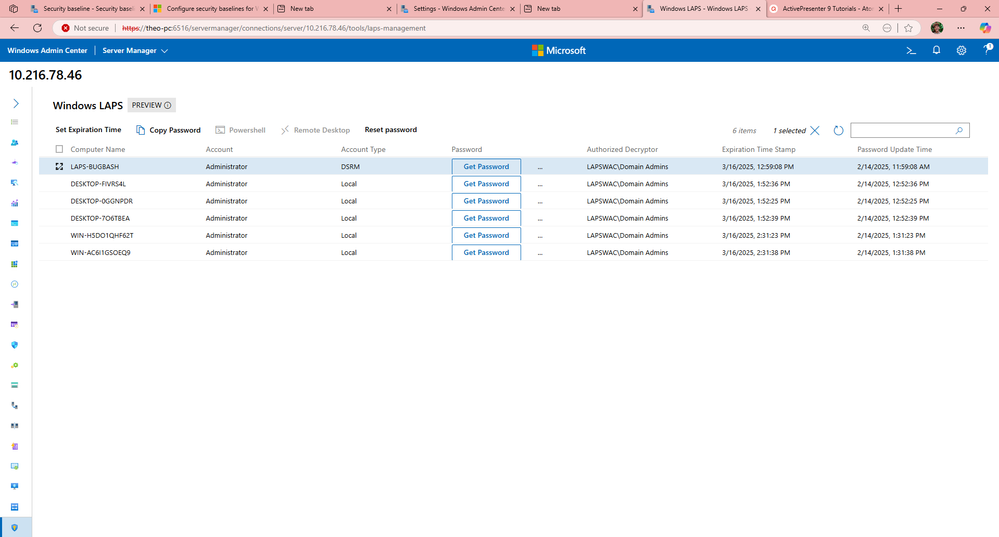Screen dimensions: 999x537
Task: Open the PowerShell console icon in header
Action: pos(911,50)
